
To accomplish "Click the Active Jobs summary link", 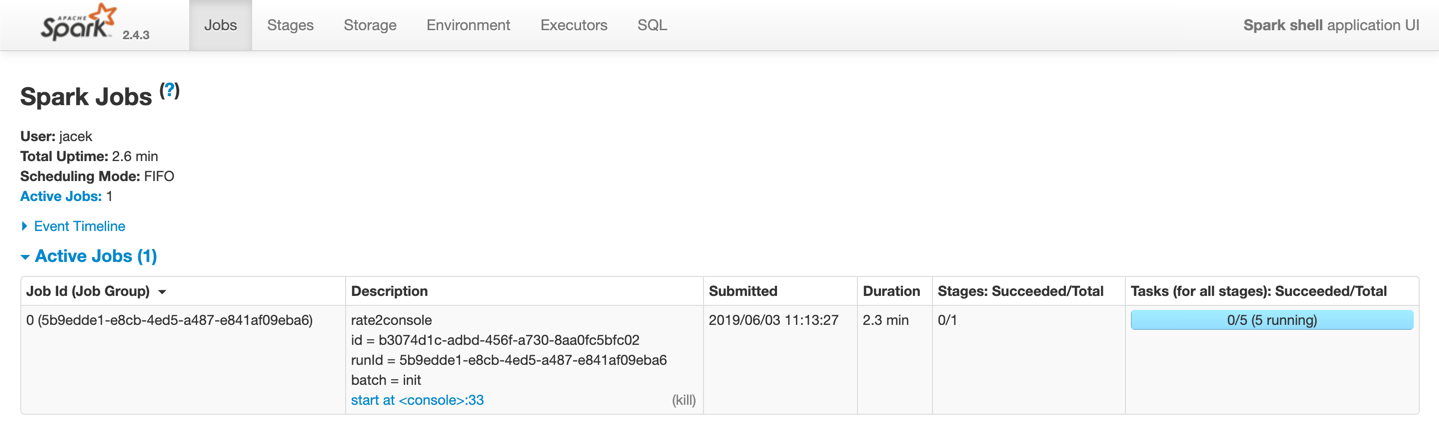I will point(60,196).
